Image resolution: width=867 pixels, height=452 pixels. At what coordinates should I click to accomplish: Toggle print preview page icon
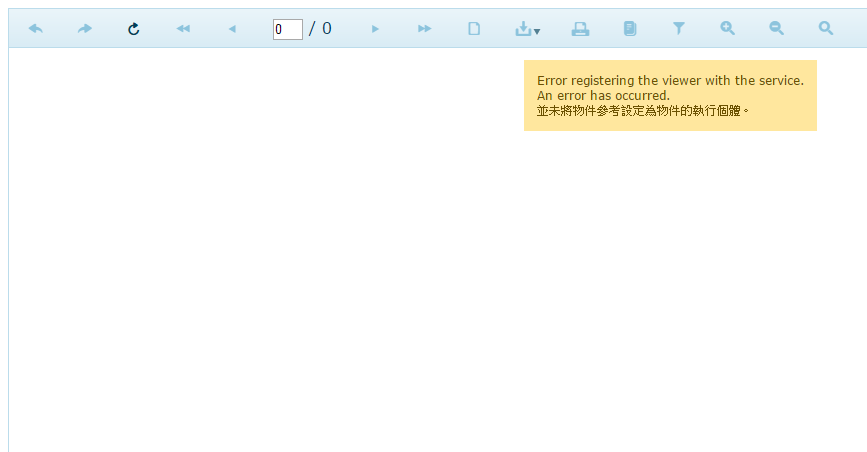pos(474,29)
